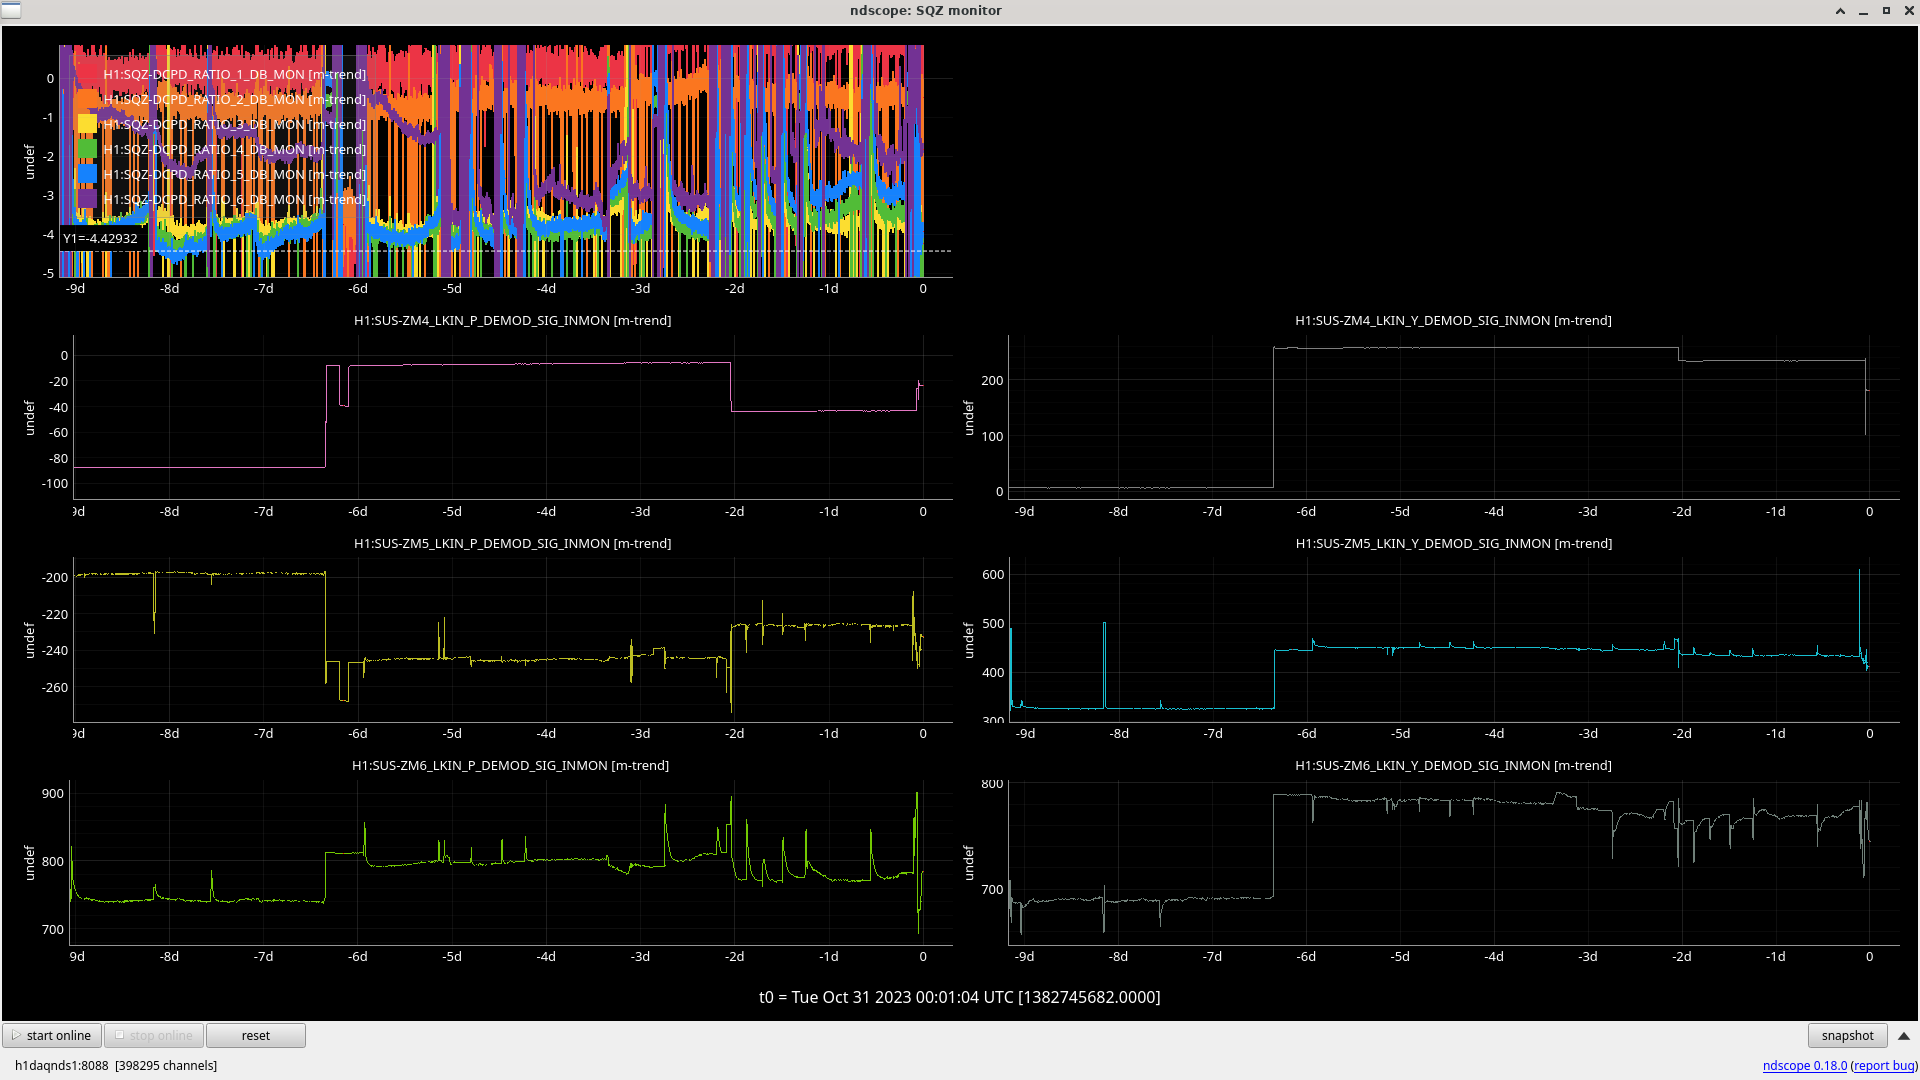Click the purple RATIO_6_DB_MON legend swatch

point(87,199)
